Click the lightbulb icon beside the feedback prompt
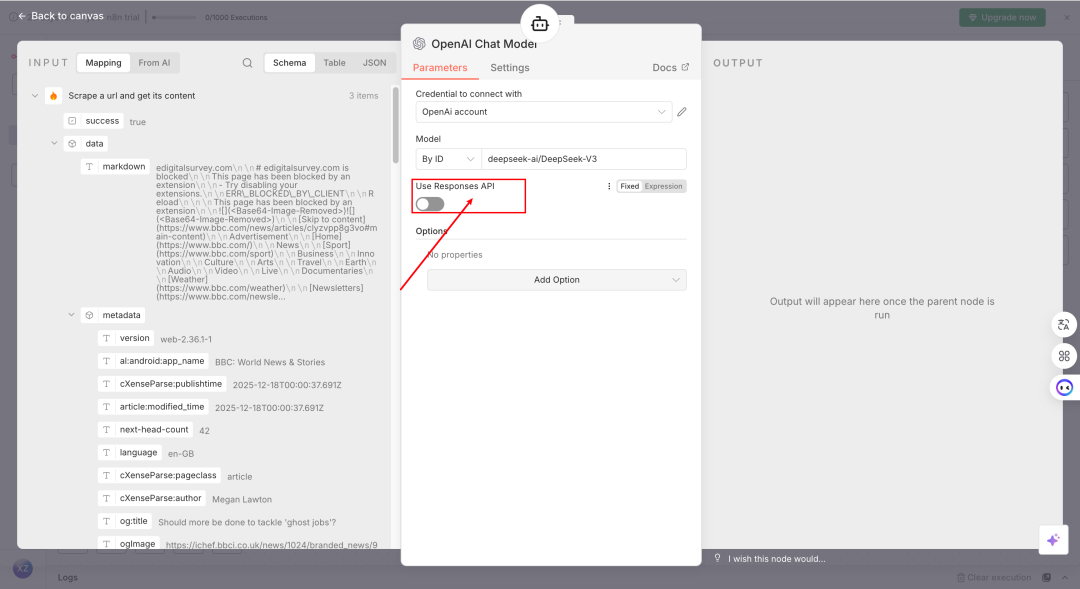The width and height of the screenshot is (1080, 589). tap(717, 558)
